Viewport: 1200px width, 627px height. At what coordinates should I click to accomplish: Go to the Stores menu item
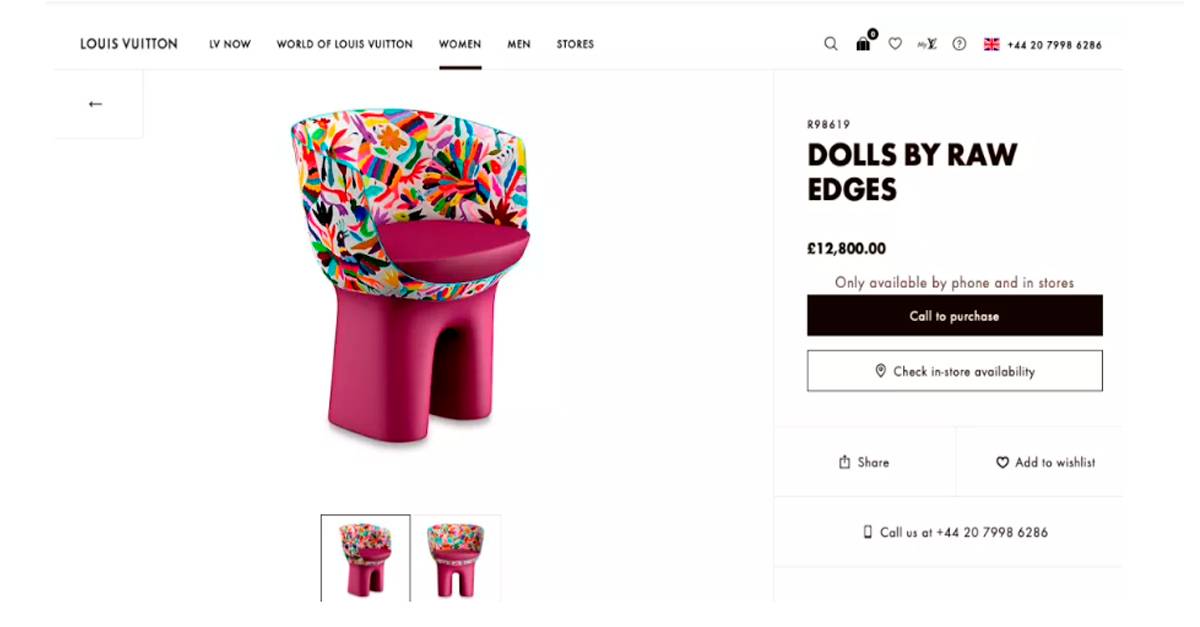pyautogui.click(x=575, y=44)
